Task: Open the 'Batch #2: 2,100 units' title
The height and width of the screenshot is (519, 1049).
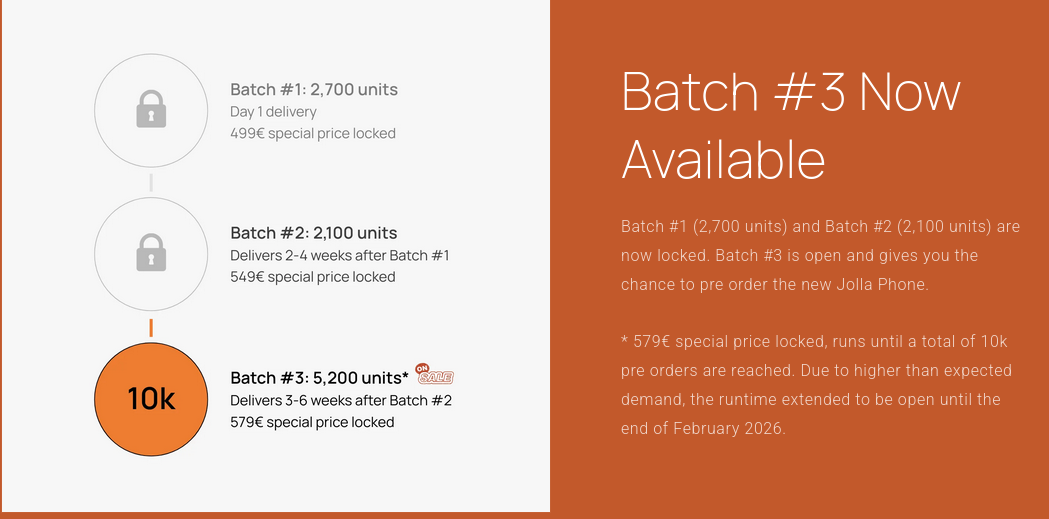Action: coord(314,233)
